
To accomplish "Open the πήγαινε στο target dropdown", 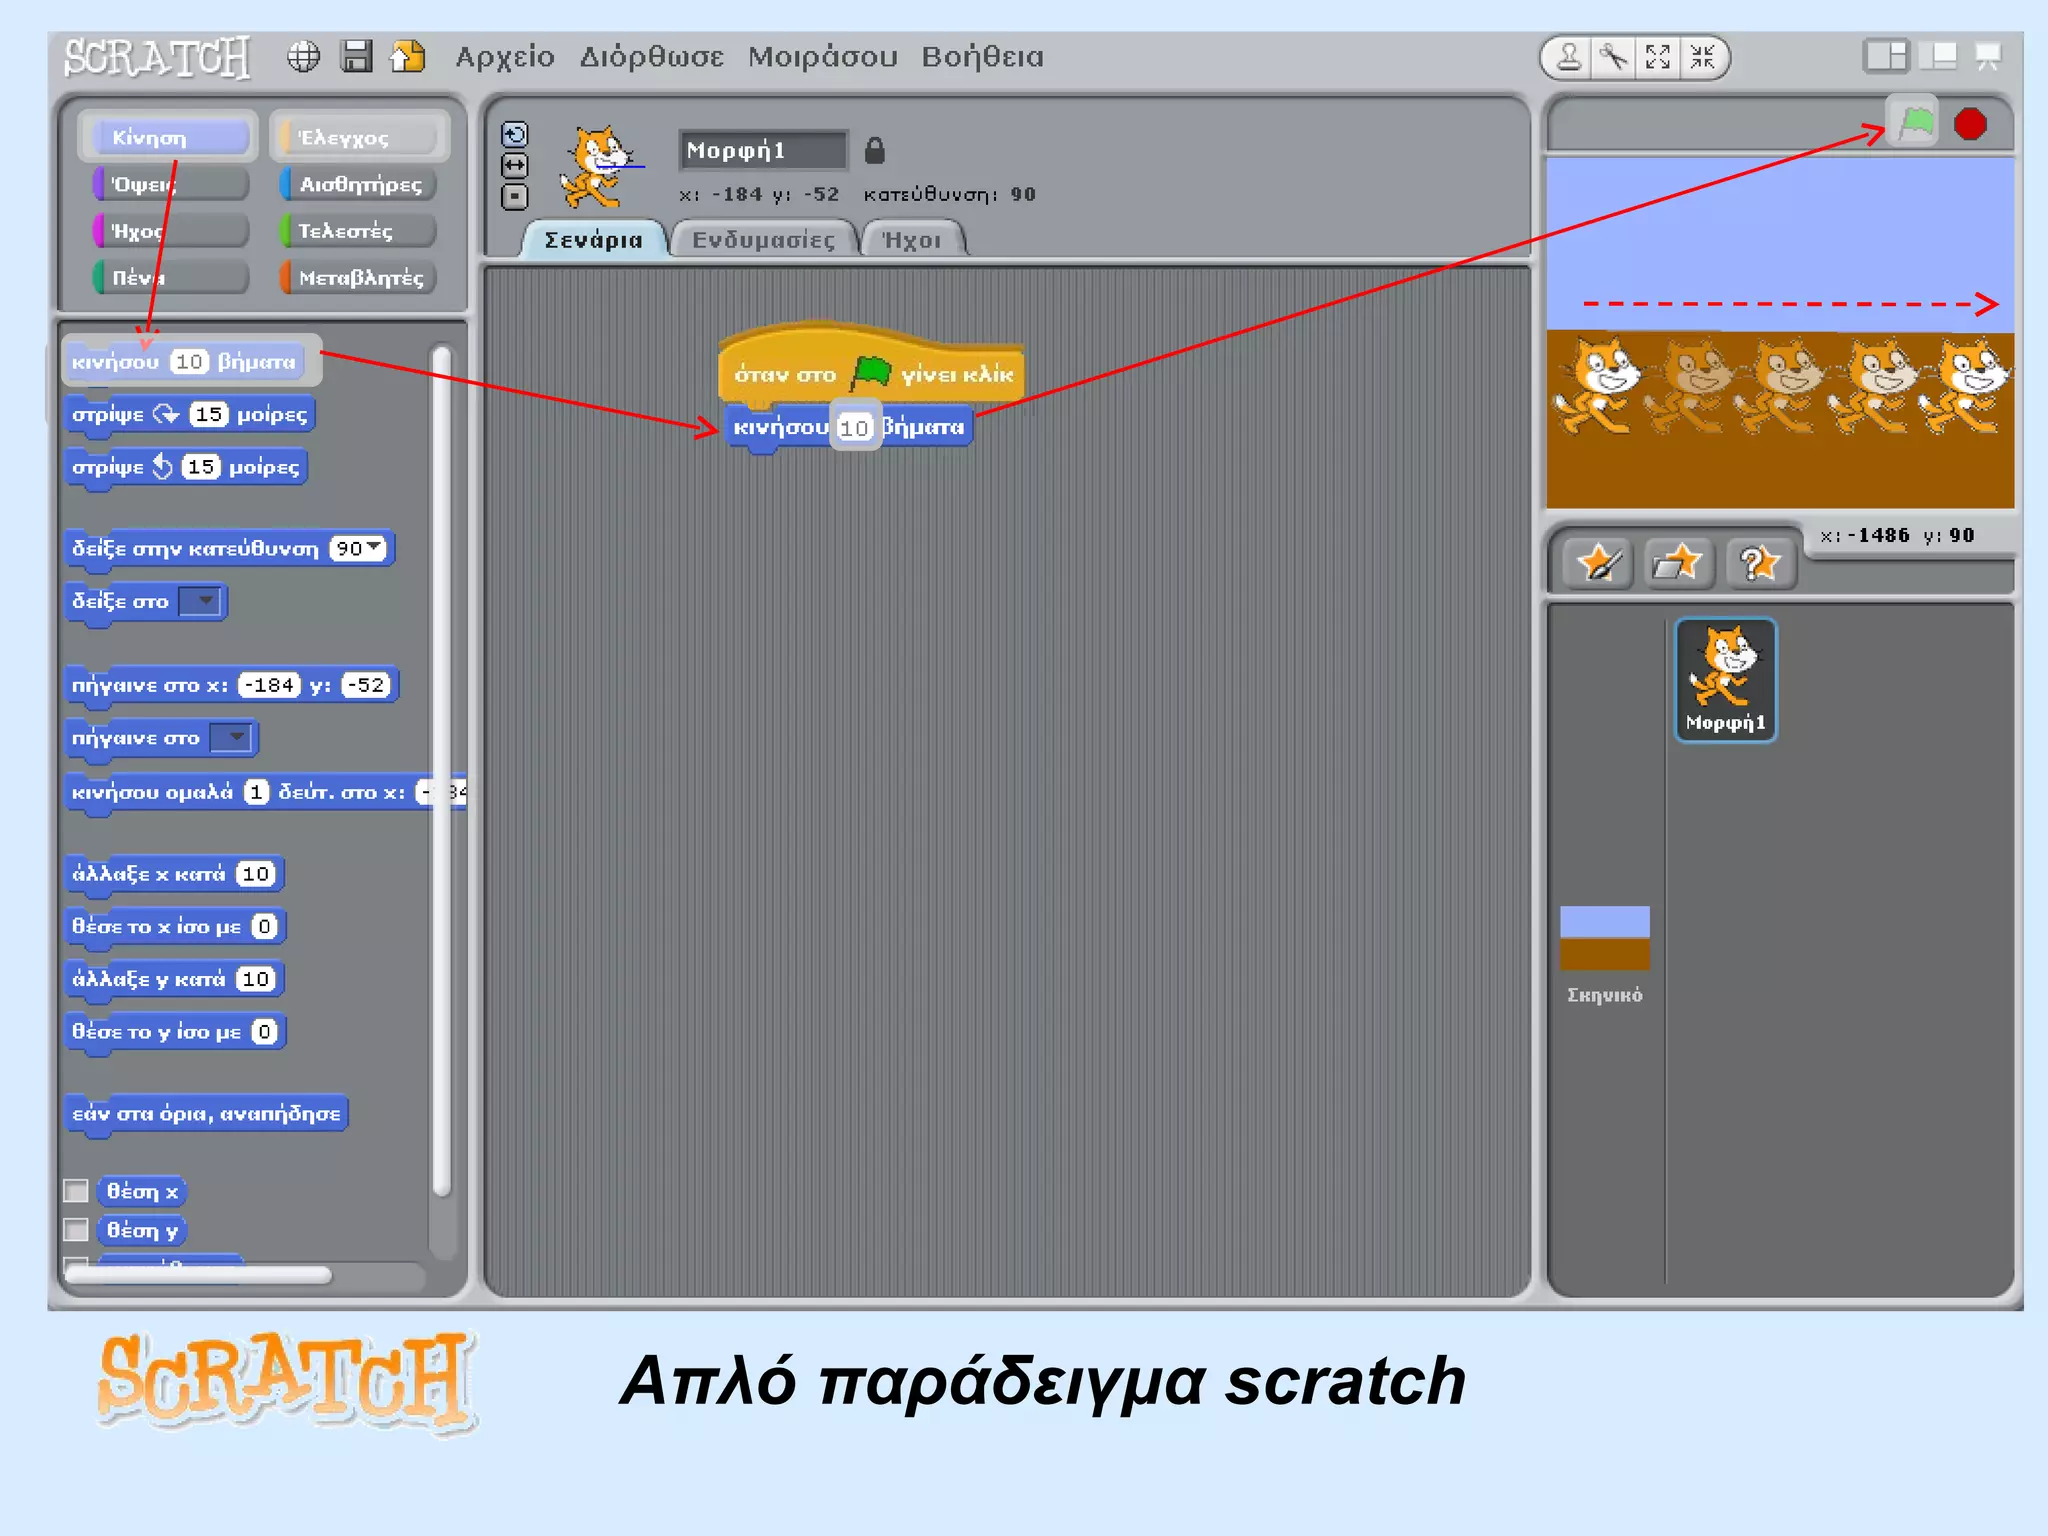I will 231,738.
